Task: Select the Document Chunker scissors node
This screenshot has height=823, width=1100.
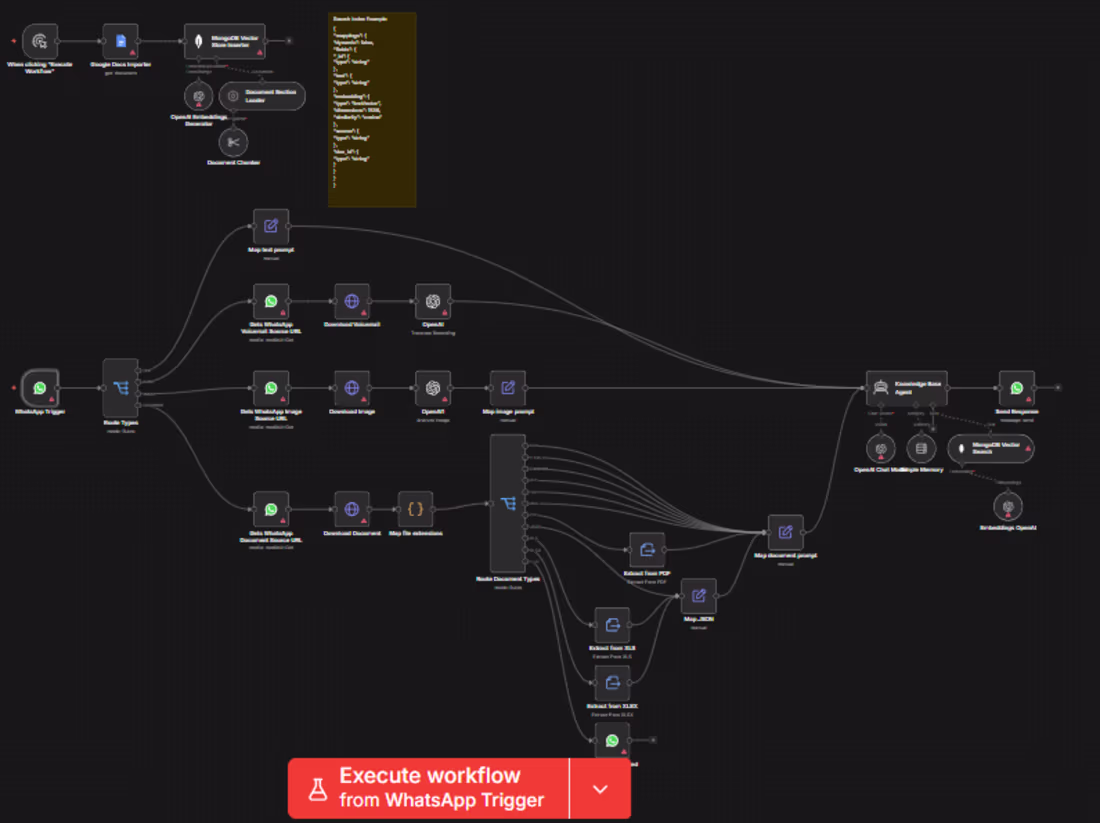Action: point(234,142)
